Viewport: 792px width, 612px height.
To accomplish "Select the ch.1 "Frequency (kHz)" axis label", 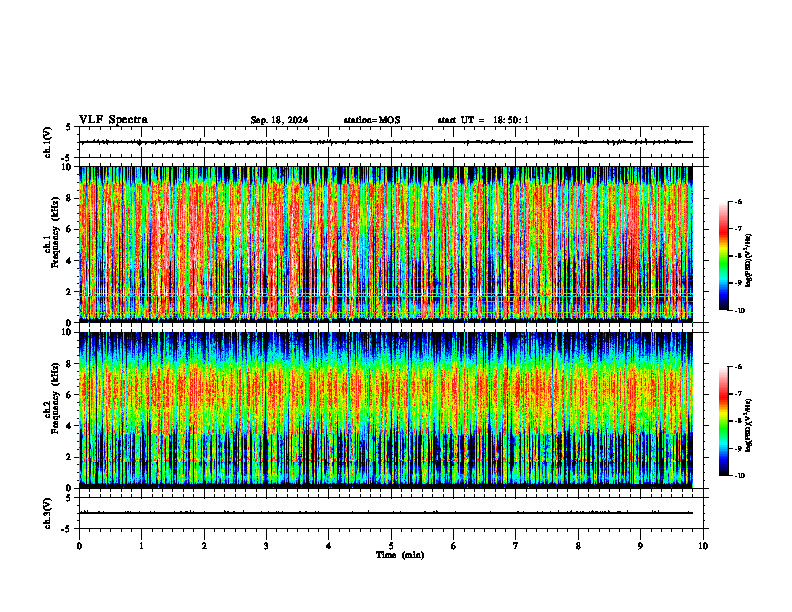I will tap(55, 232).
